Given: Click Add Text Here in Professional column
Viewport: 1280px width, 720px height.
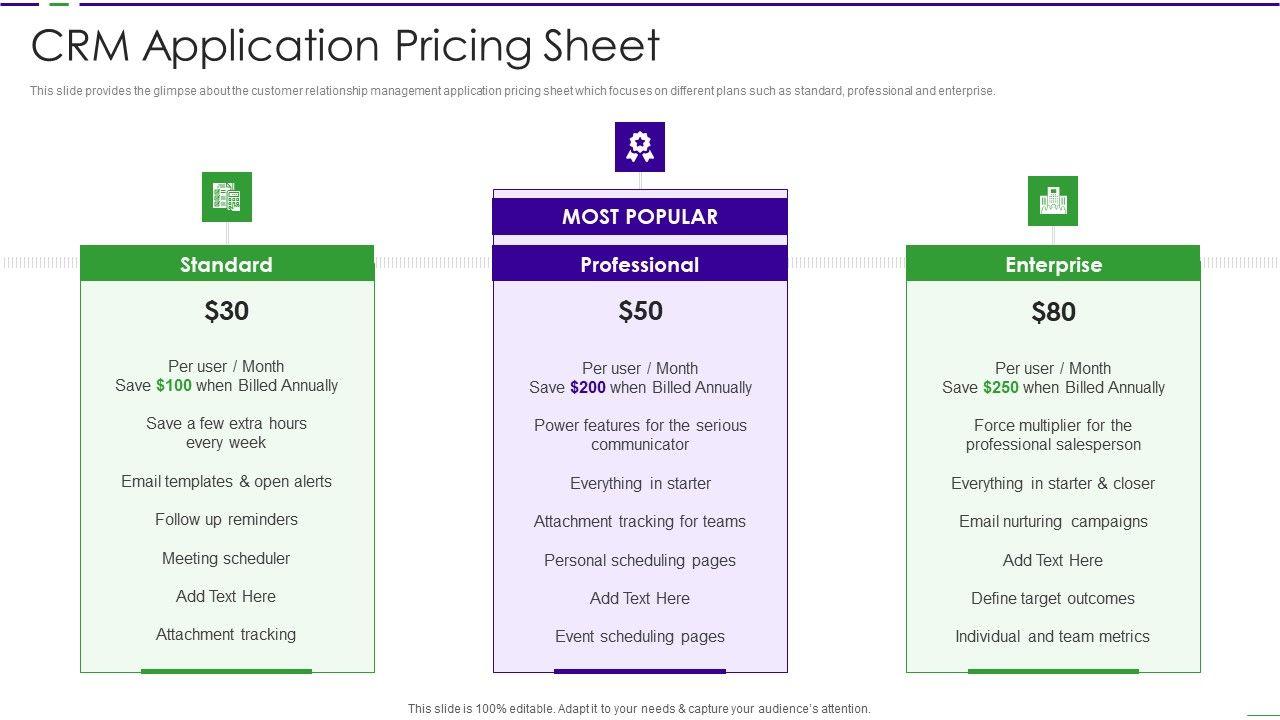Looking at the screenshot, I should 640,598.
